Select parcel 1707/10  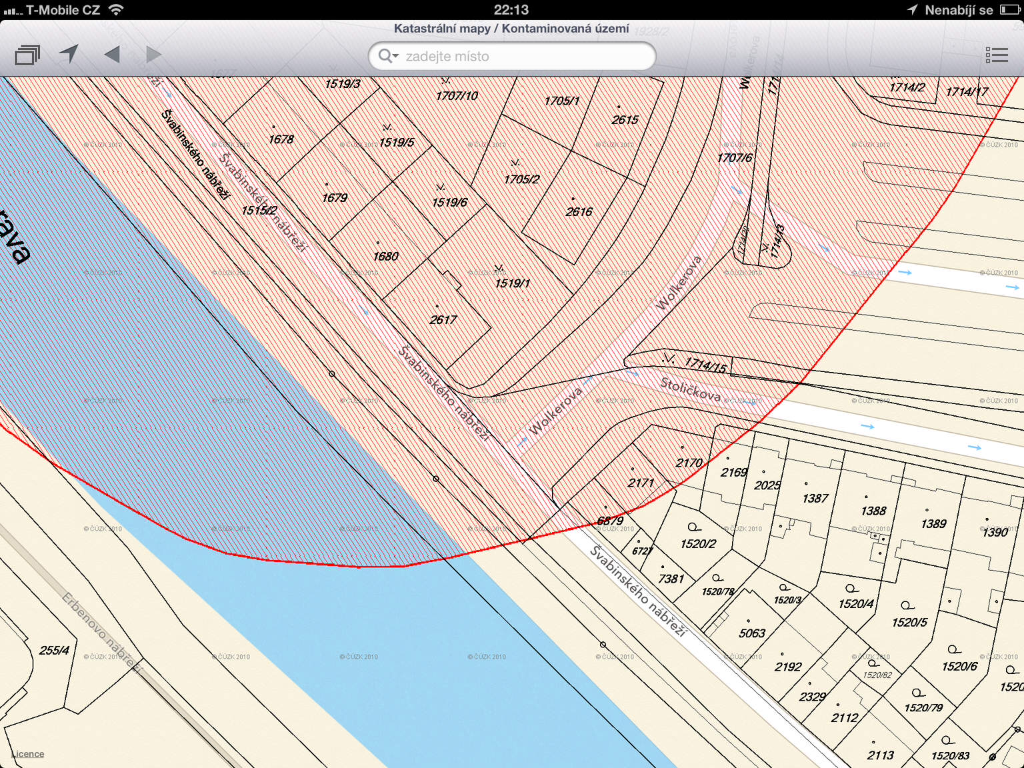click(x=456, y=96)
